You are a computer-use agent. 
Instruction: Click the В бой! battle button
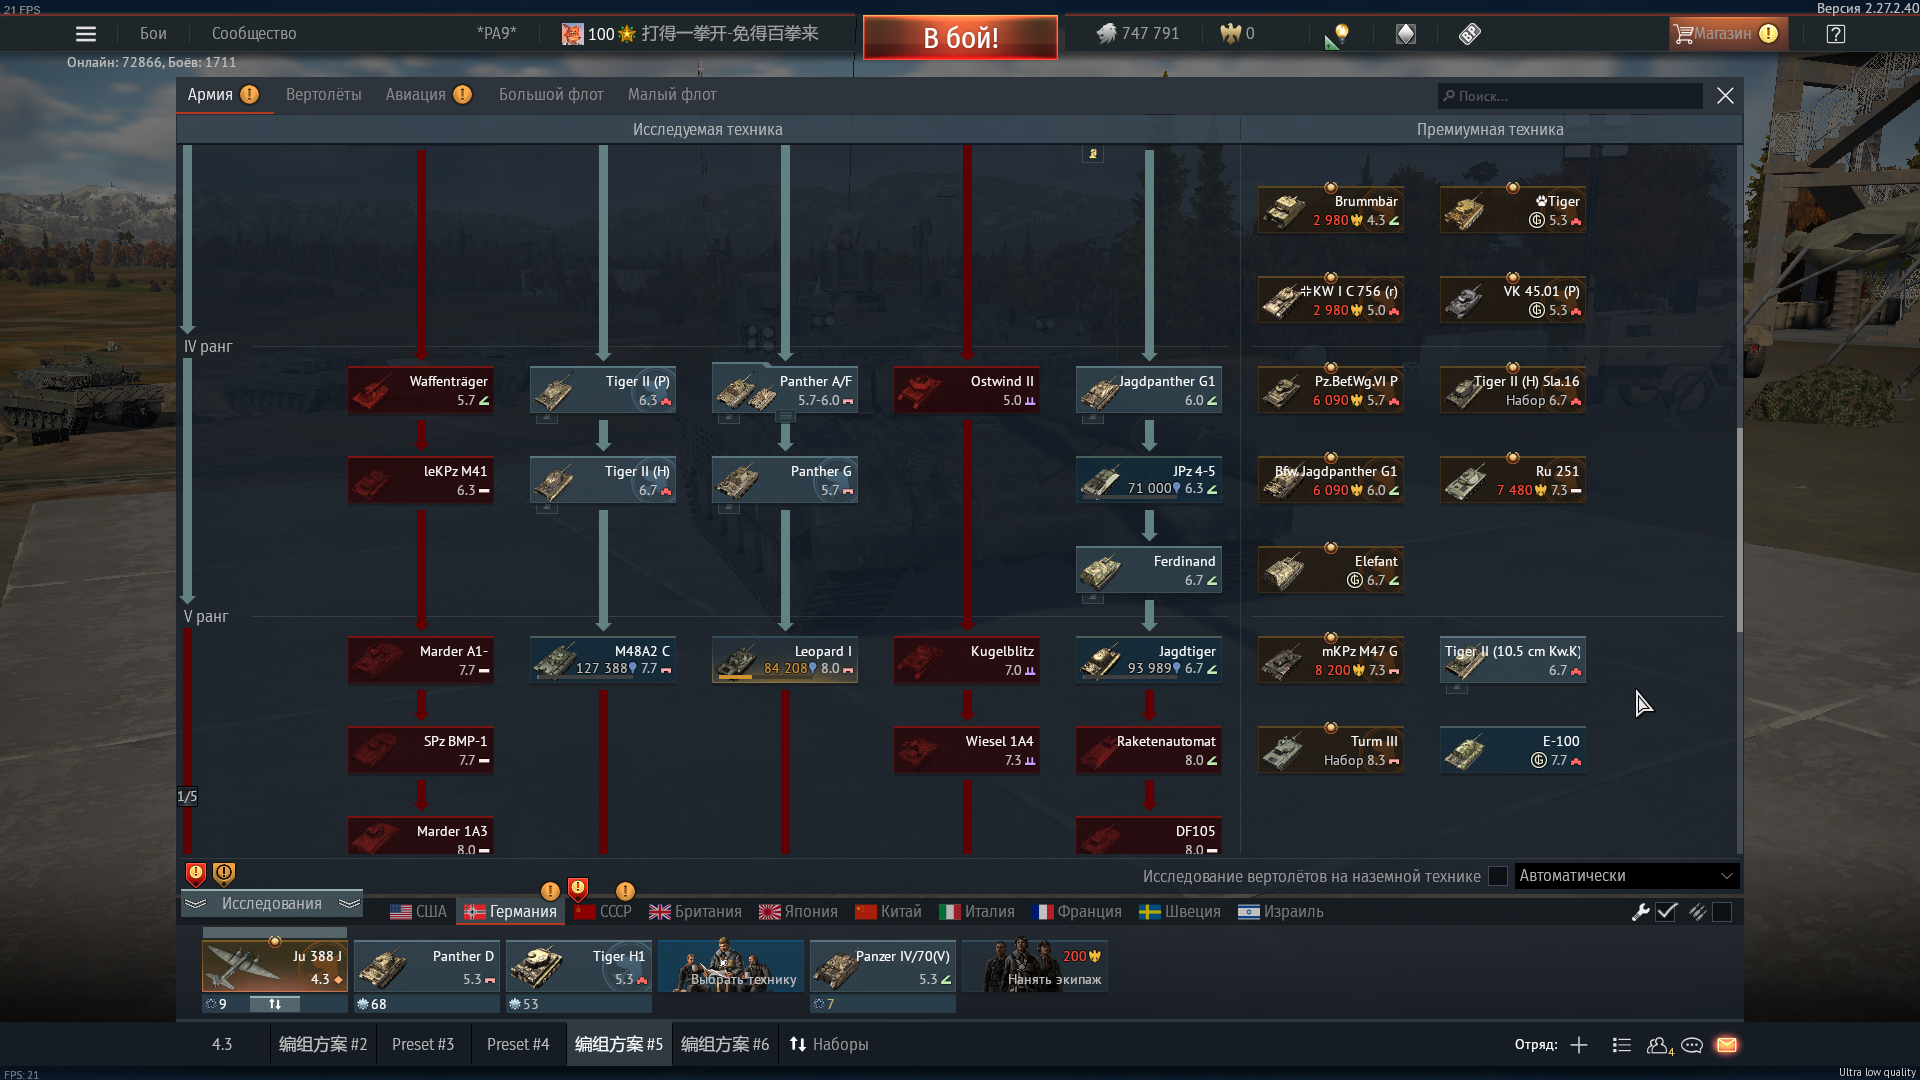pyautogui.click(x=960, y=37)
